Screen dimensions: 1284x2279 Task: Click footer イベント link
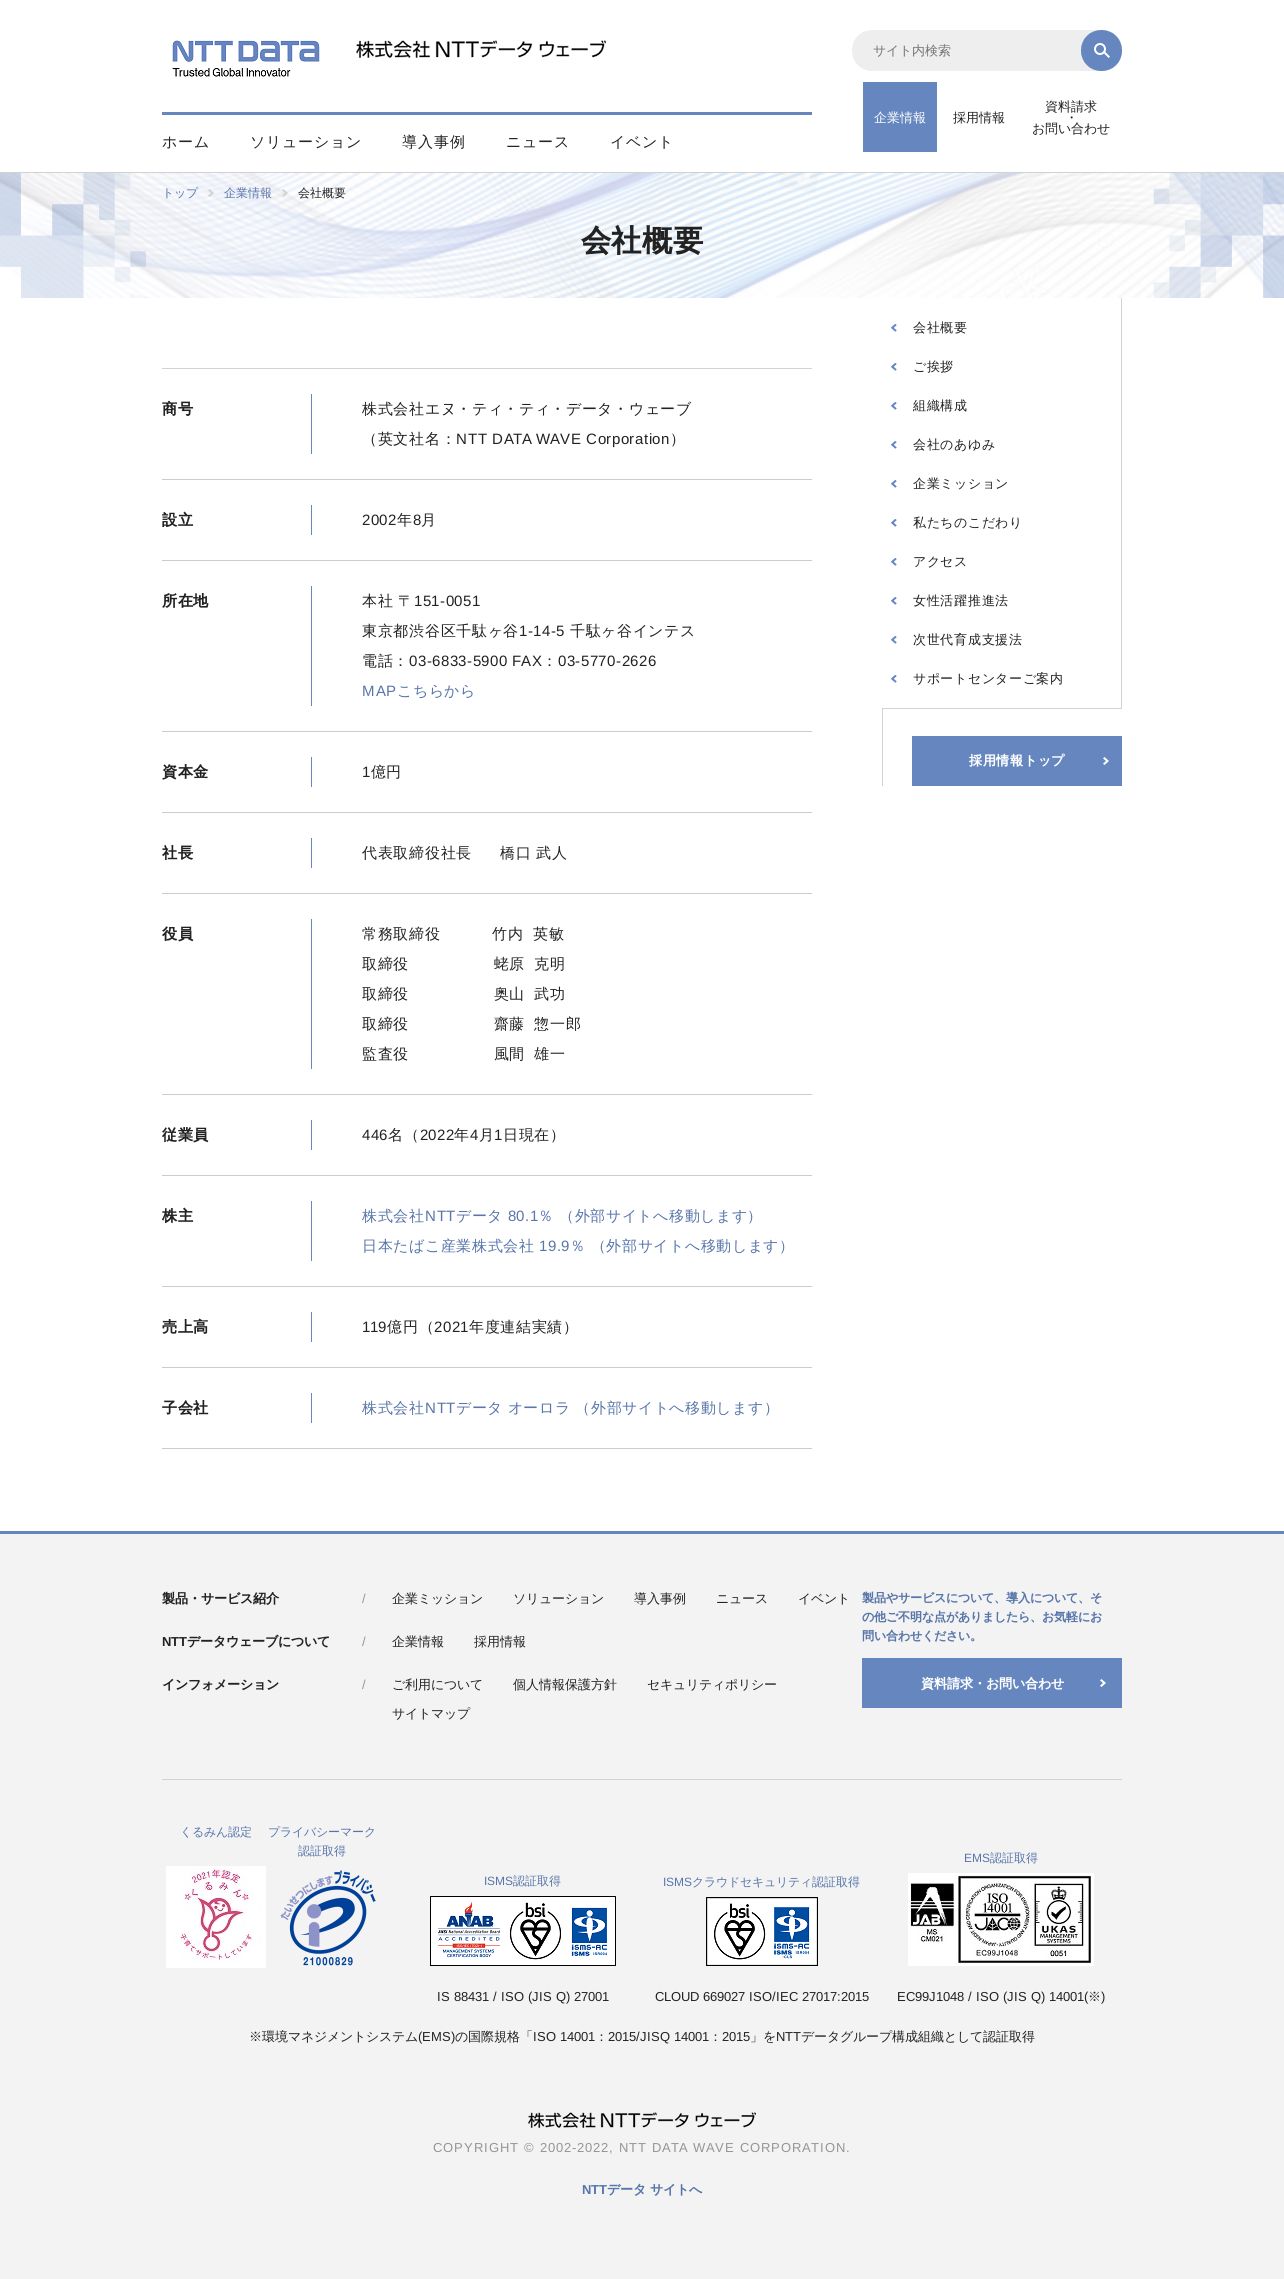click(x=824, y=1599)
